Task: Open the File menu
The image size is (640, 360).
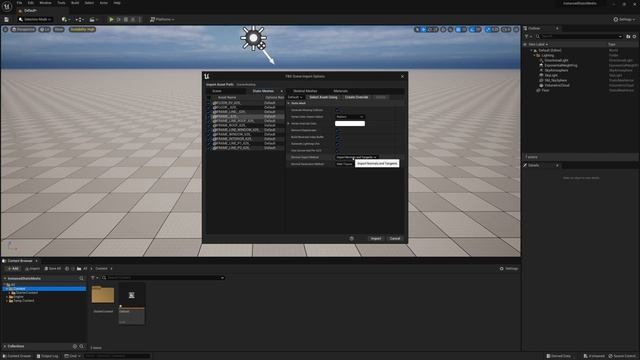Action: (19, 3)
